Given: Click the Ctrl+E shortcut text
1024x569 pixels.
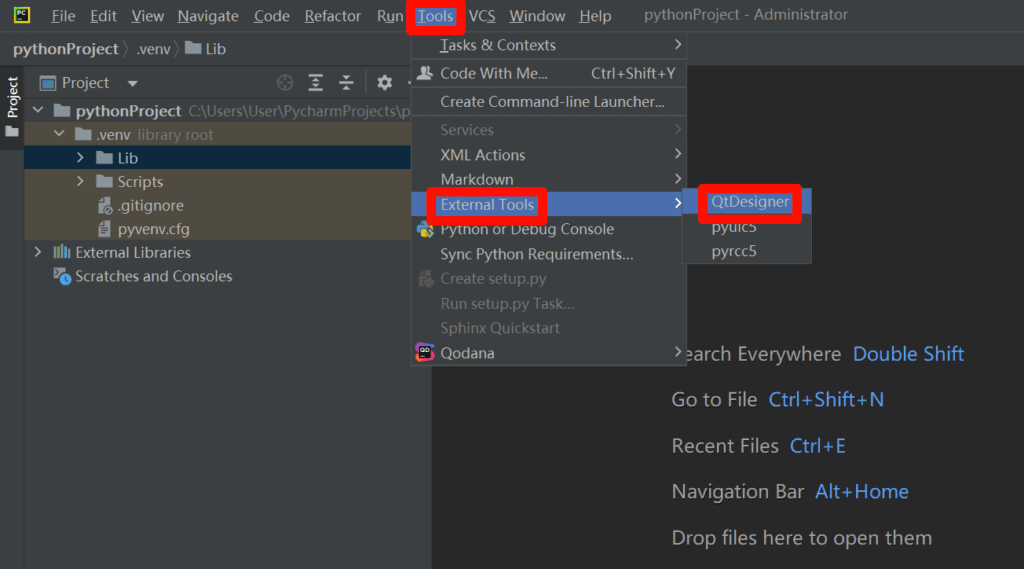Looking at the screenshot, I should click(818, 446).
